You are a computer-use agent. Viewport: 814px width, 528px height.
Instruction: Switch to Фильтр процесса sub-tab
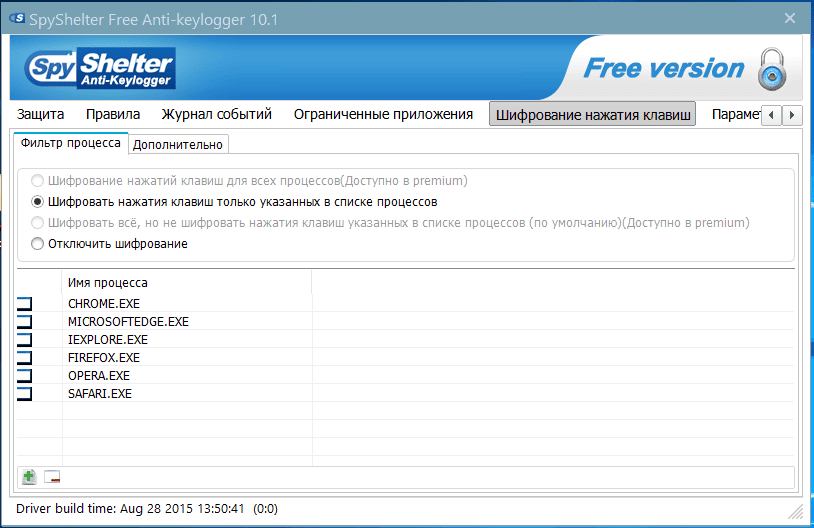point(71,143)
